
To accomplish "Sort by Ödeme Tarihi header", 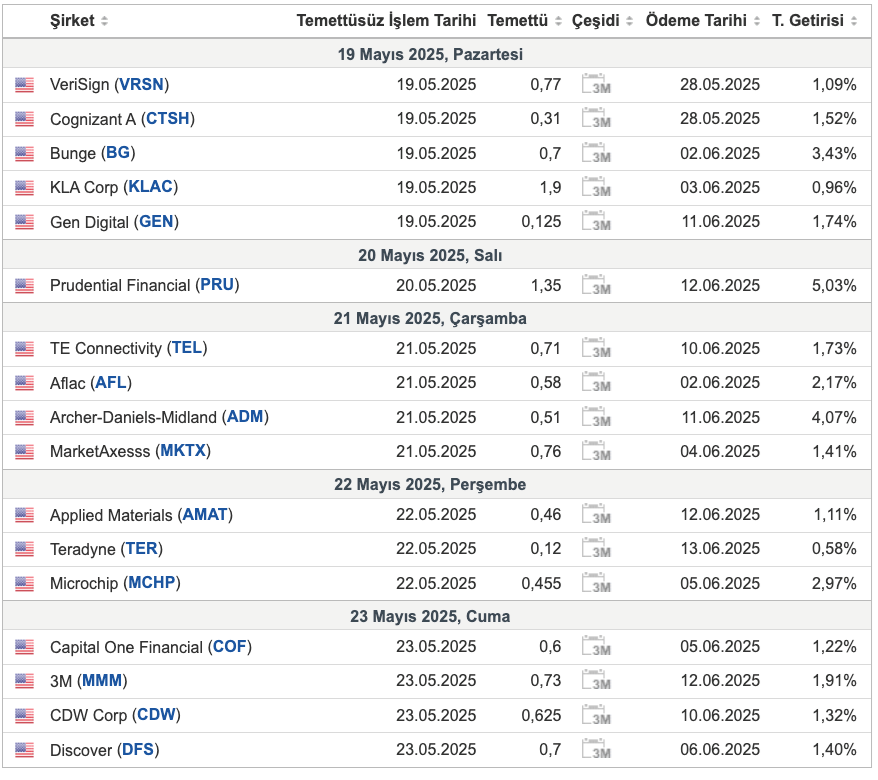I will (x=696, y=21).
